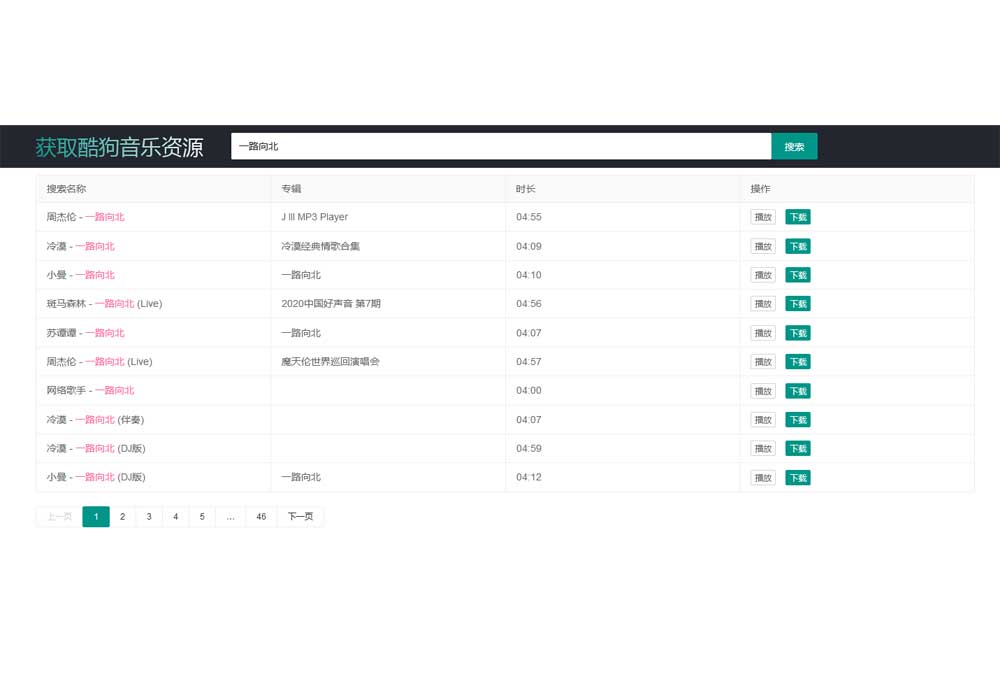Play 周杰伦 - 一路向北 from J III MP3 Player
Image resolution: width=1000 pixels, height=693 pixels.
click(763, 217)
